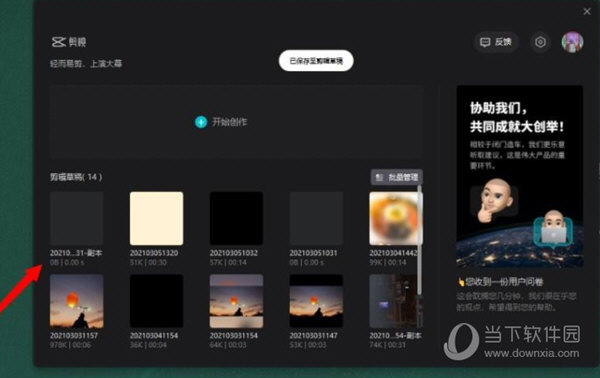This screenshot has height=378, width=600.
Task: Open the 您收到一份用户问卷 survey link
Action: (501, 282)
